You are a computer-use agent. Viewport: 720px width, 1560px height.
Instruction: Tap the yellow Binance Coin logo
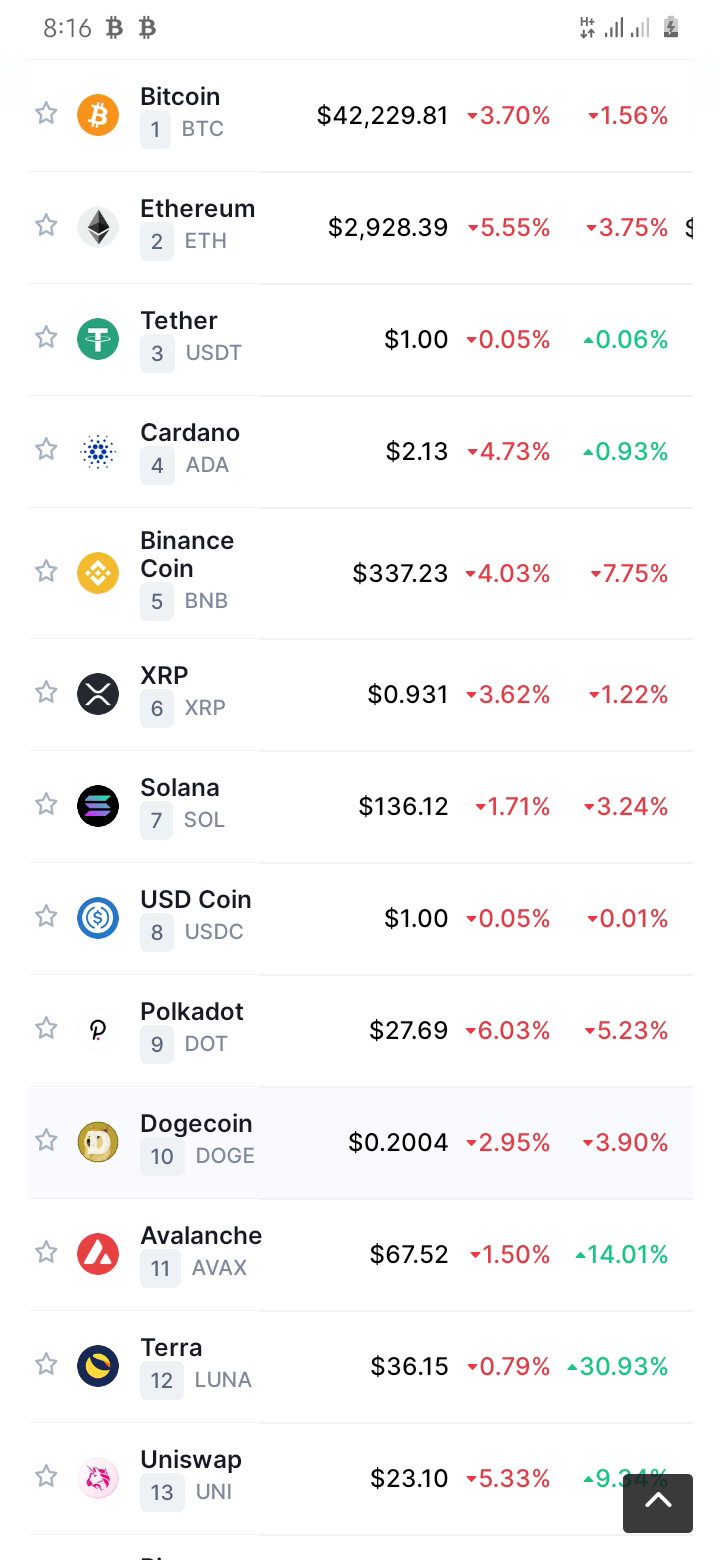coord(98,573)
